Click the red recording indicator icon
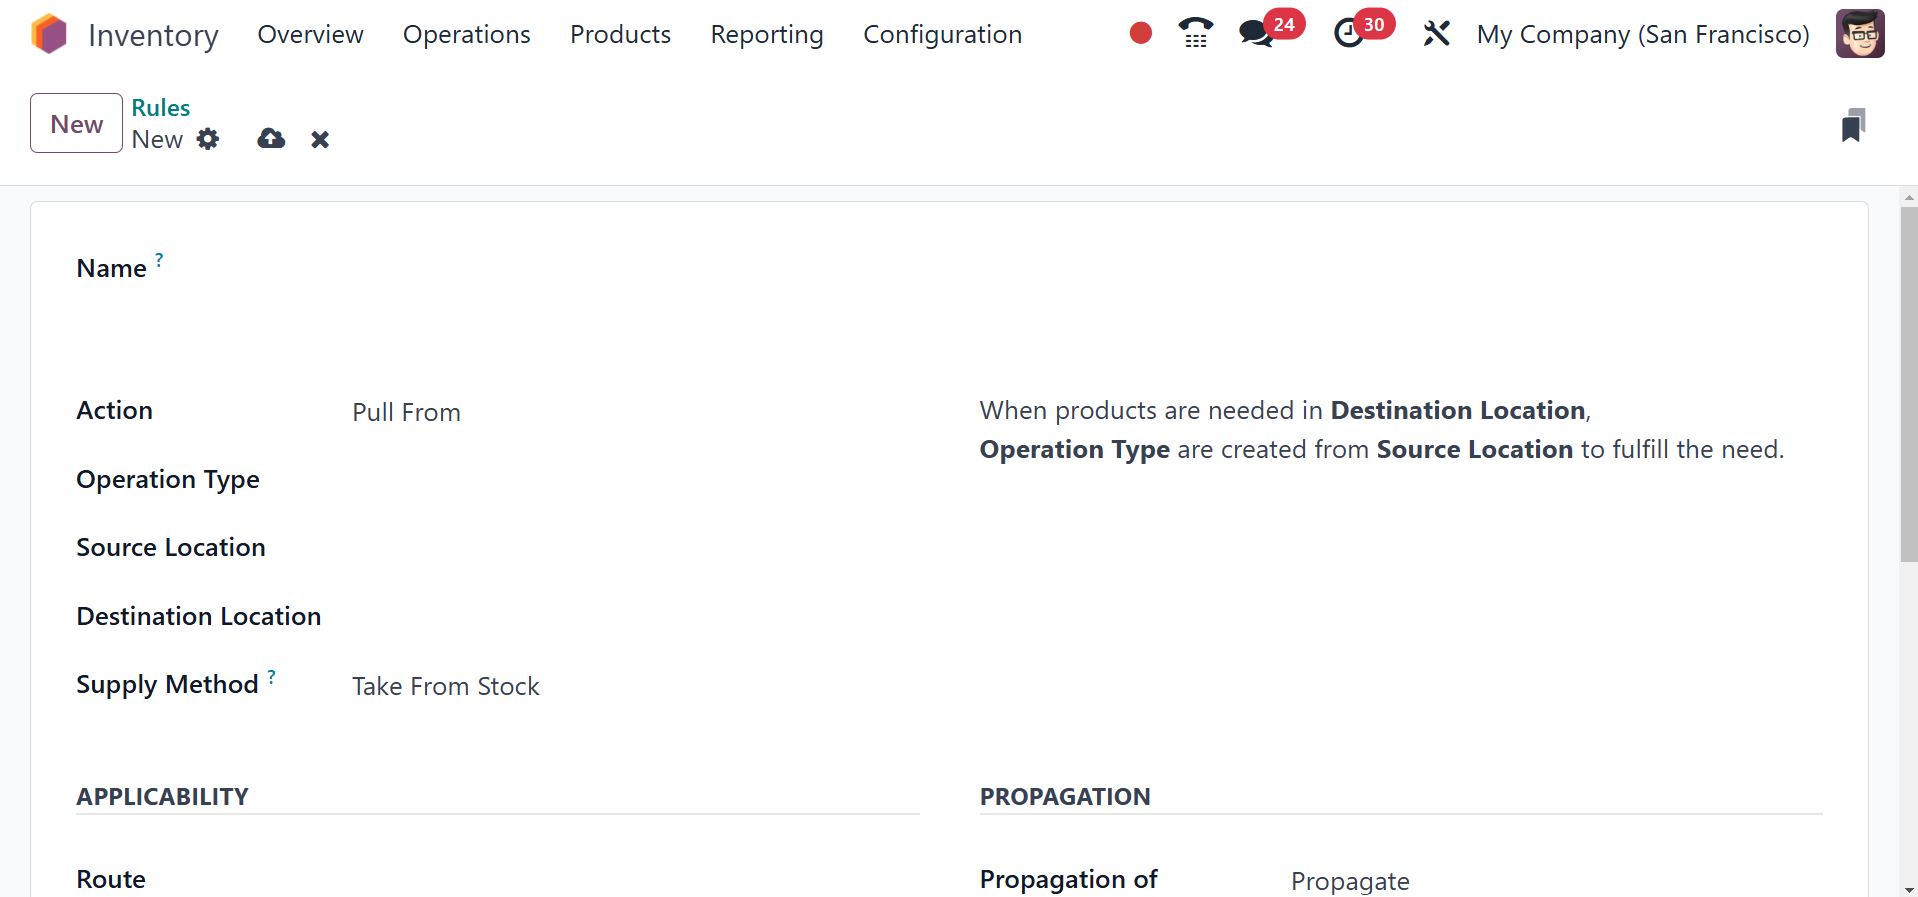The height and width of the screenshot is (897, 1918). (x=1140, y=34)
